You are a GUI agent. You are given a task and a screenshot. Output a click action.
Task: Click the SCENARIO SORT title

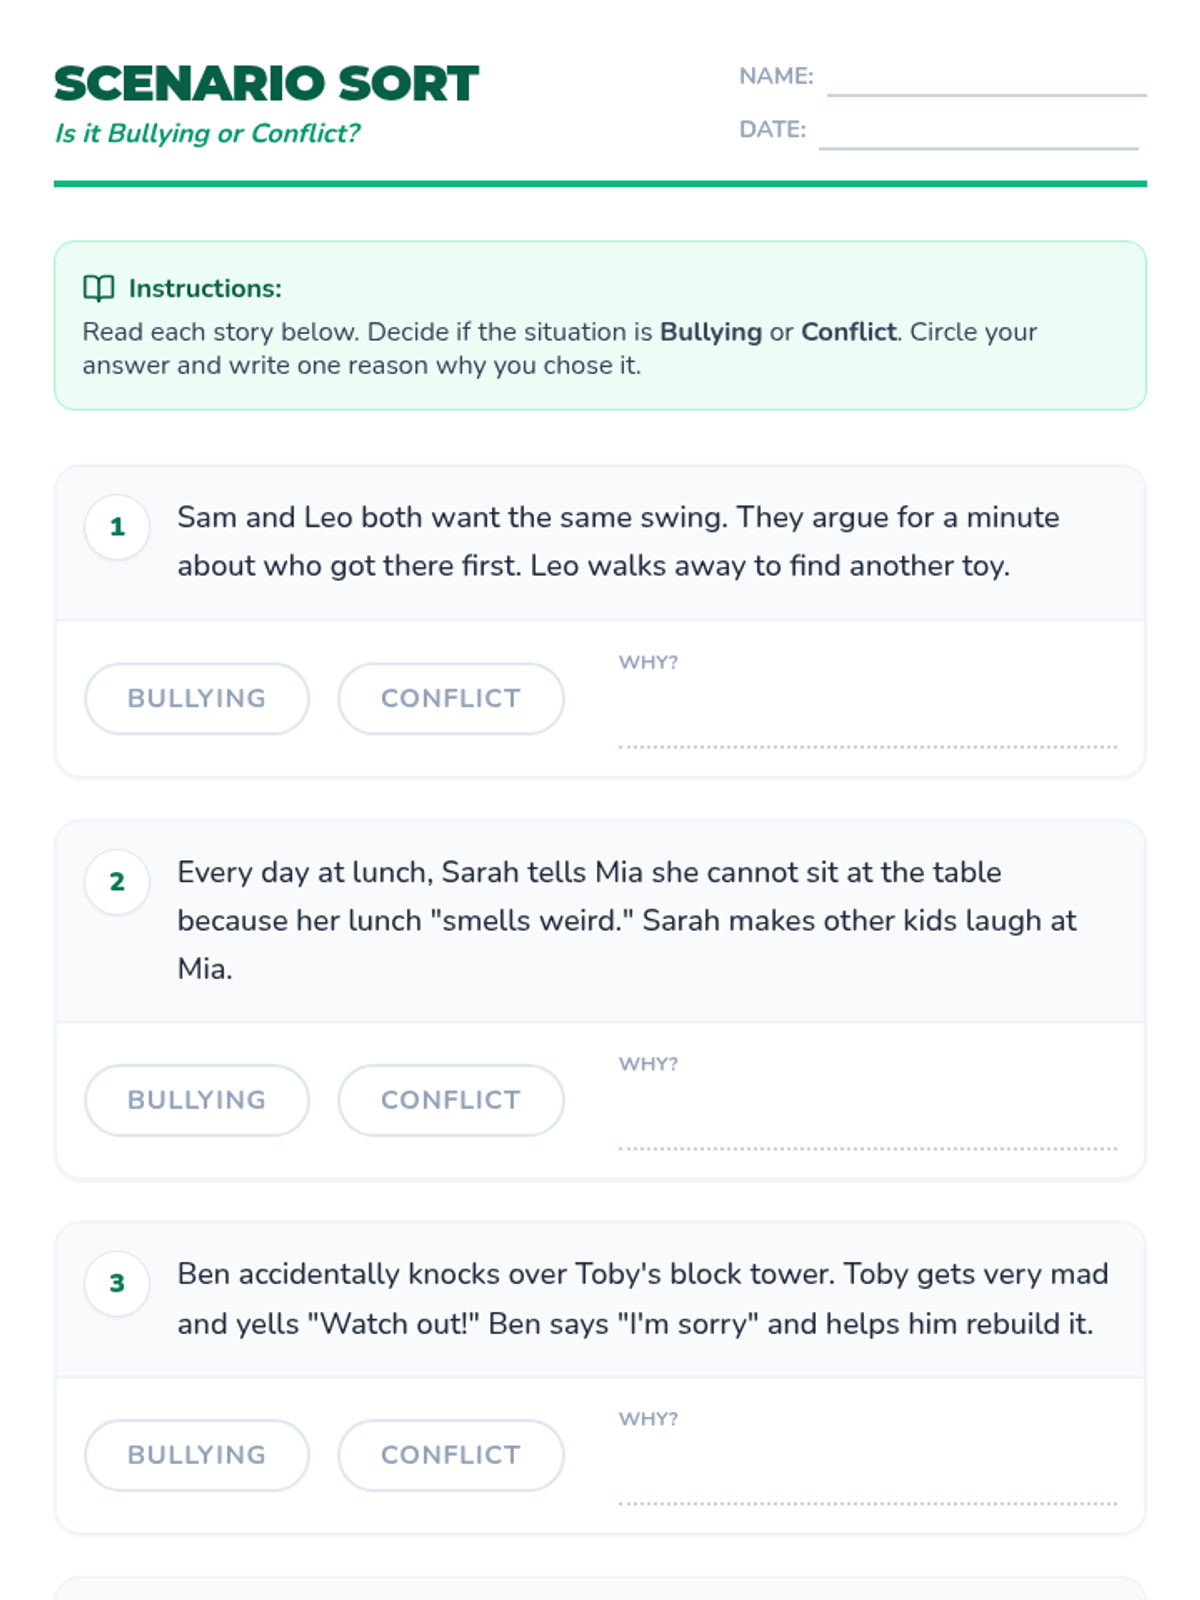(x=266, y=84)
